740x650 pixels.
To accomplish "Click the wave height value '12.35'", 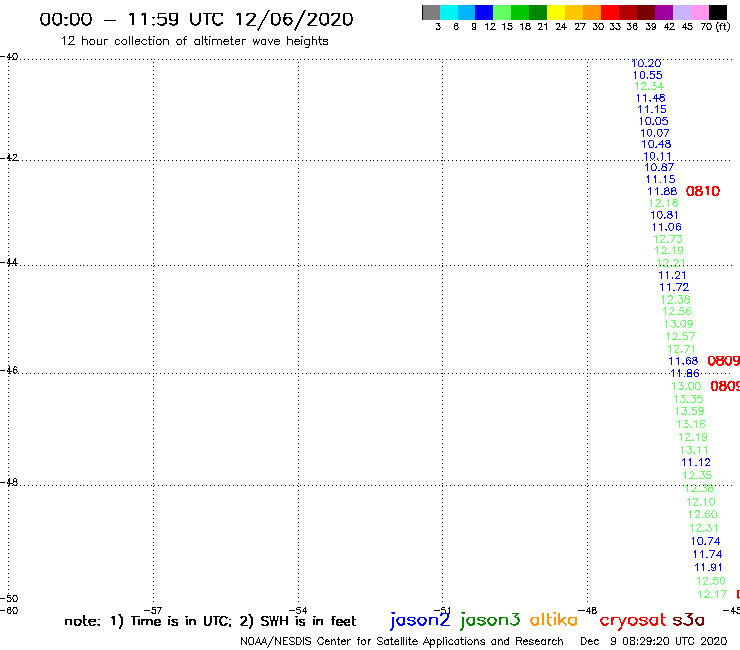I will click(697, 475).
